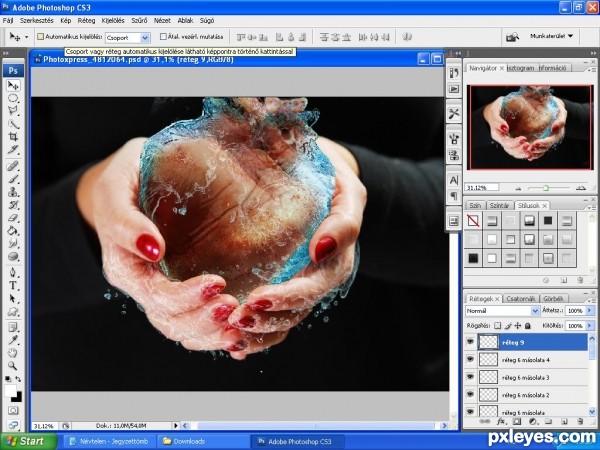Image resolution: width=600 pixels, height=450 pixels.
Task: Select the Healing Brush tool
Action: [x=13, y=166]
